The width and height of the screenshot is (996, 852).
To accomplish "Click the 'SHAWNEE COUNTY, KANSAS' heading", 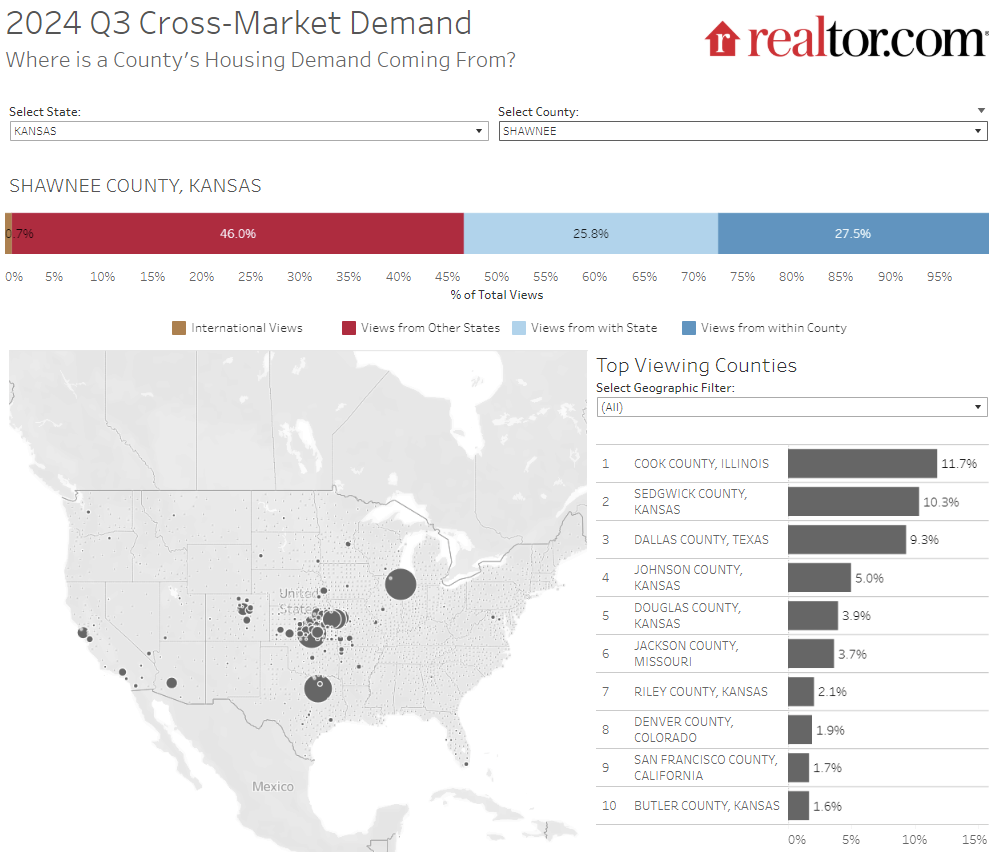I will 135,186.
